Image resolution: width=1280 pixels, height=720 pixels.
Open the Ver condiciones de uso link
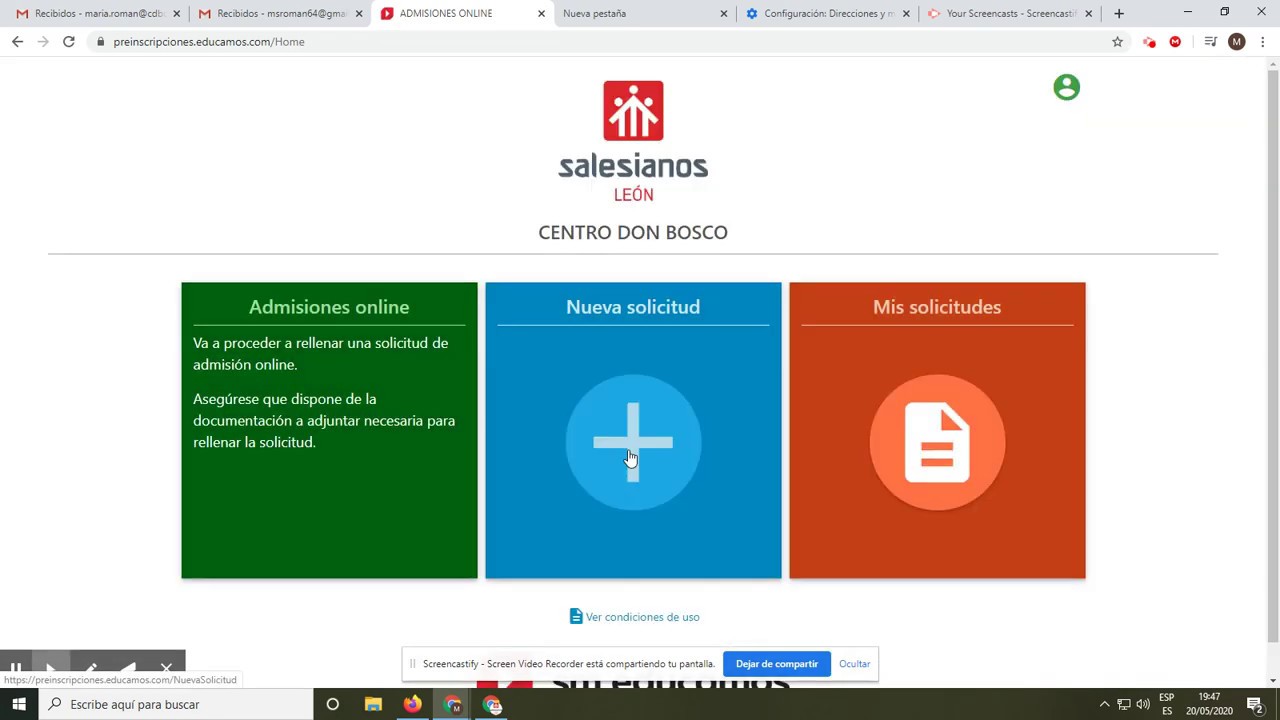click(x=643, y=617)
